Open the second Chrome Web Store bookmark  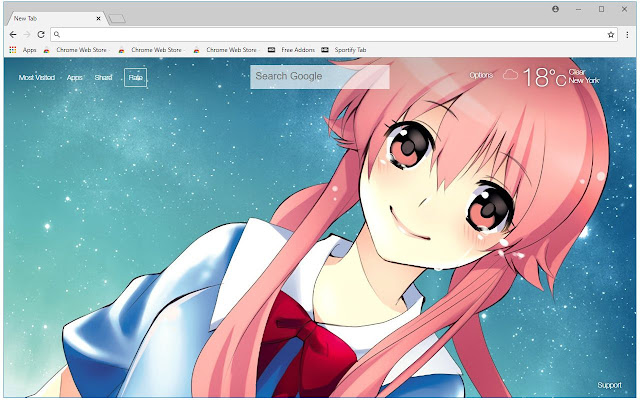[151, 50]
